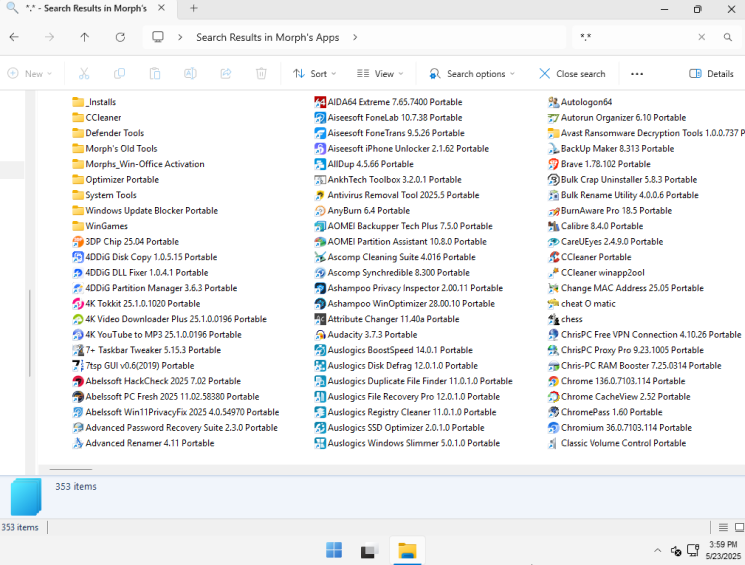Select cheat O matic entry
Image resolution: width=745 pixels, height=565 pixels.
click(x=582, y=304)
